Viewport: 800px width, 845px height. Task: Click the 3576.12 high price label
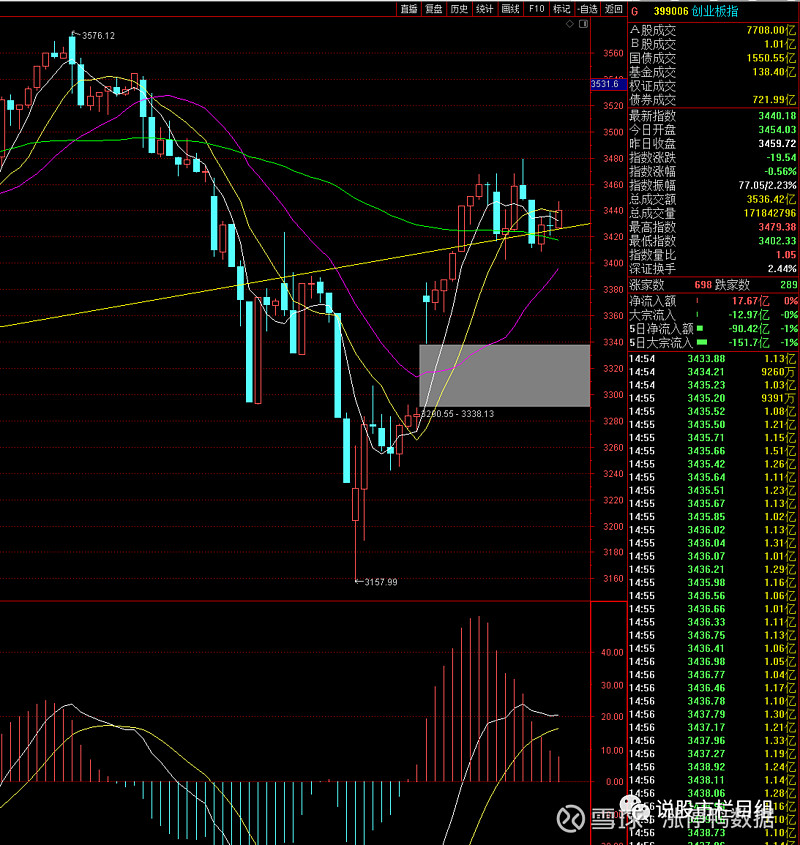pyautogui.click(x=98, y=36)
